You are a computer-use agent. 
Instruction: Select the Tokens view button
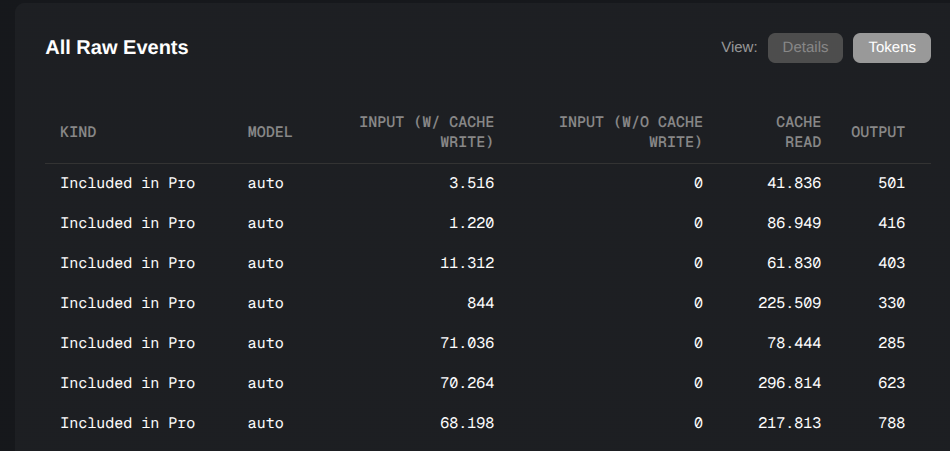click(x=892, y=48)
